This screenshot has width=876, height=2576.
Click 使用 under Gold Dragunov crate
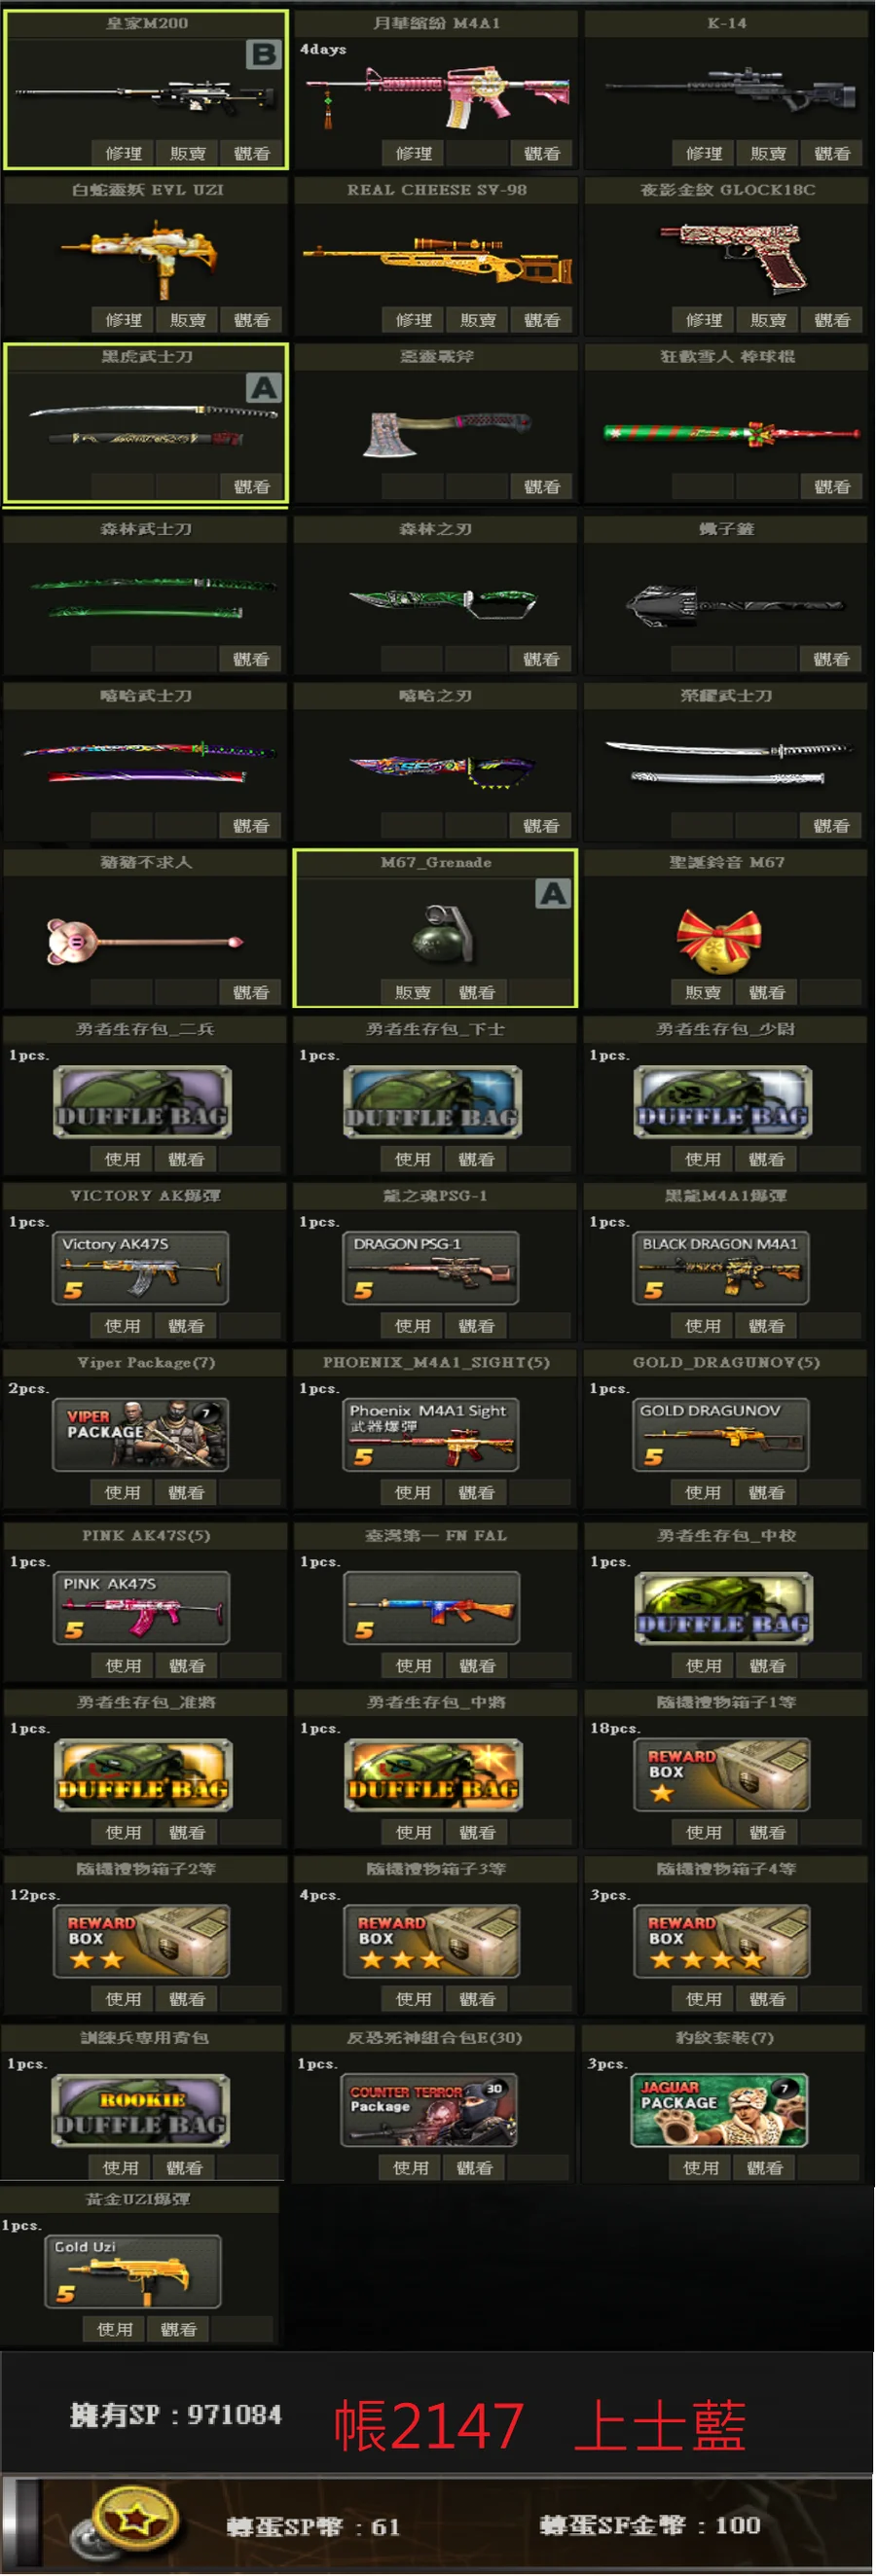click(703, 1492)
